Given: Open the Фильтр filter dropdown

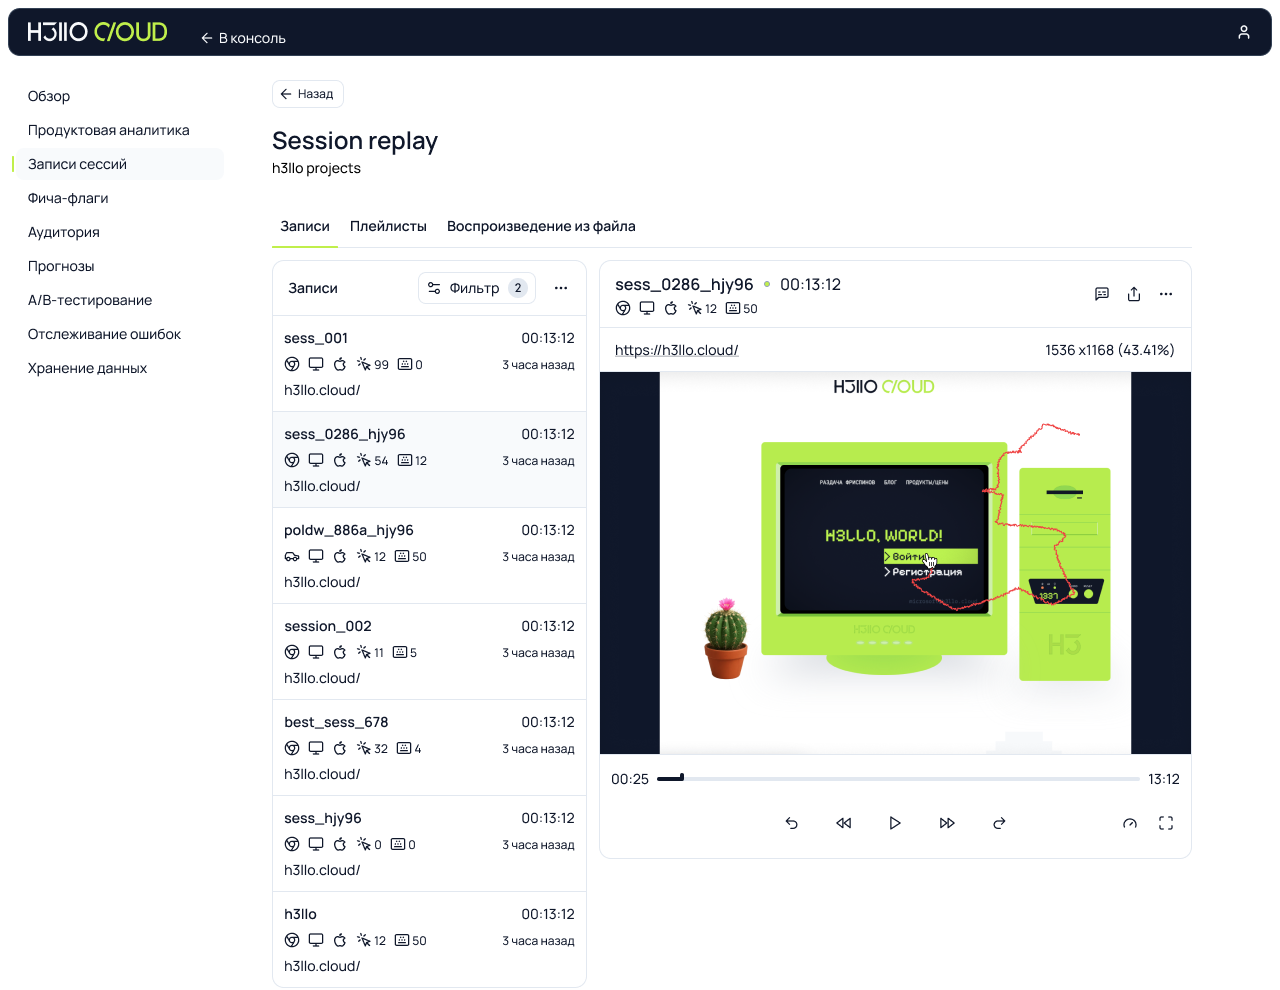Looking at the screenshot, I should (x=477, y=288).
